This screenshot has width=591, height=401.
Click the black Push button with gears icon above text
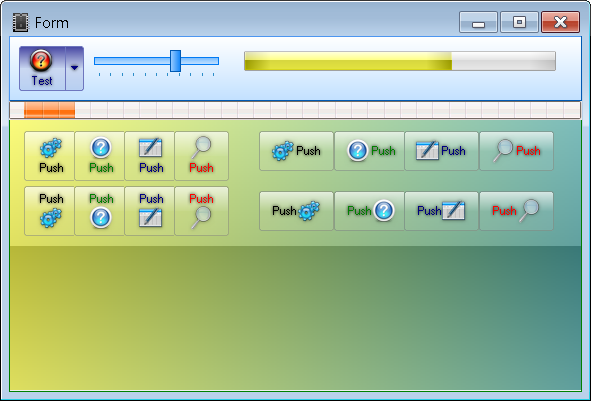point(49,156)
